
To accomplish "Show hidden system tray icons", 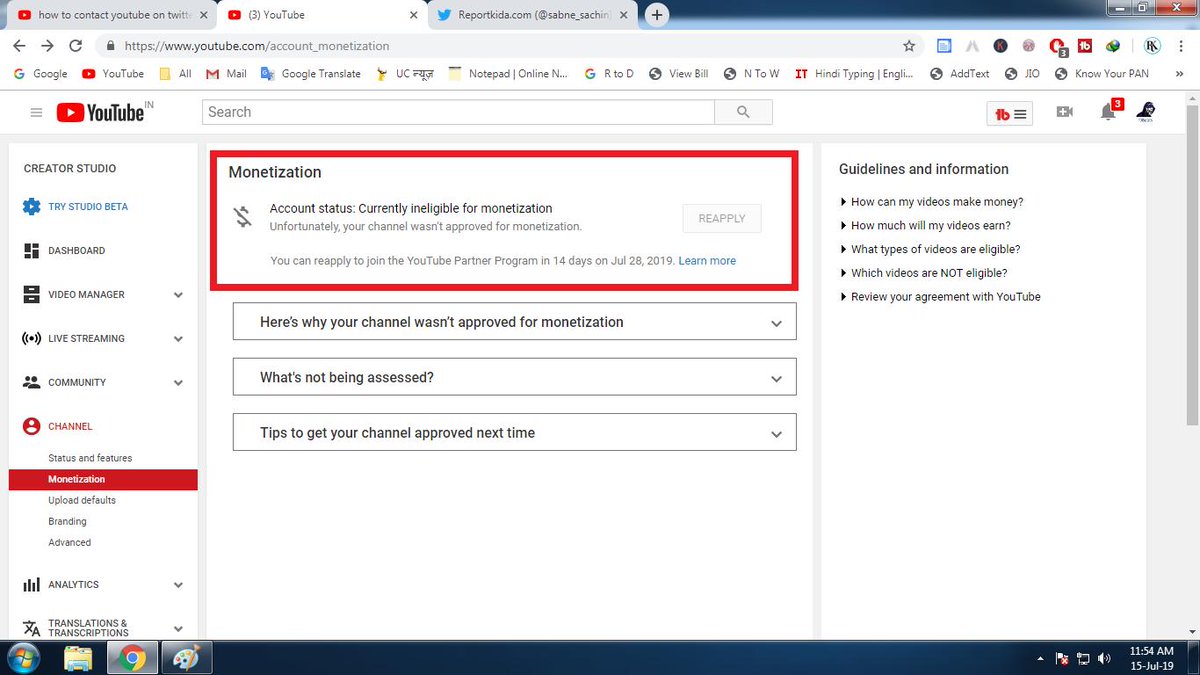I will click(x=1042, y=659).
